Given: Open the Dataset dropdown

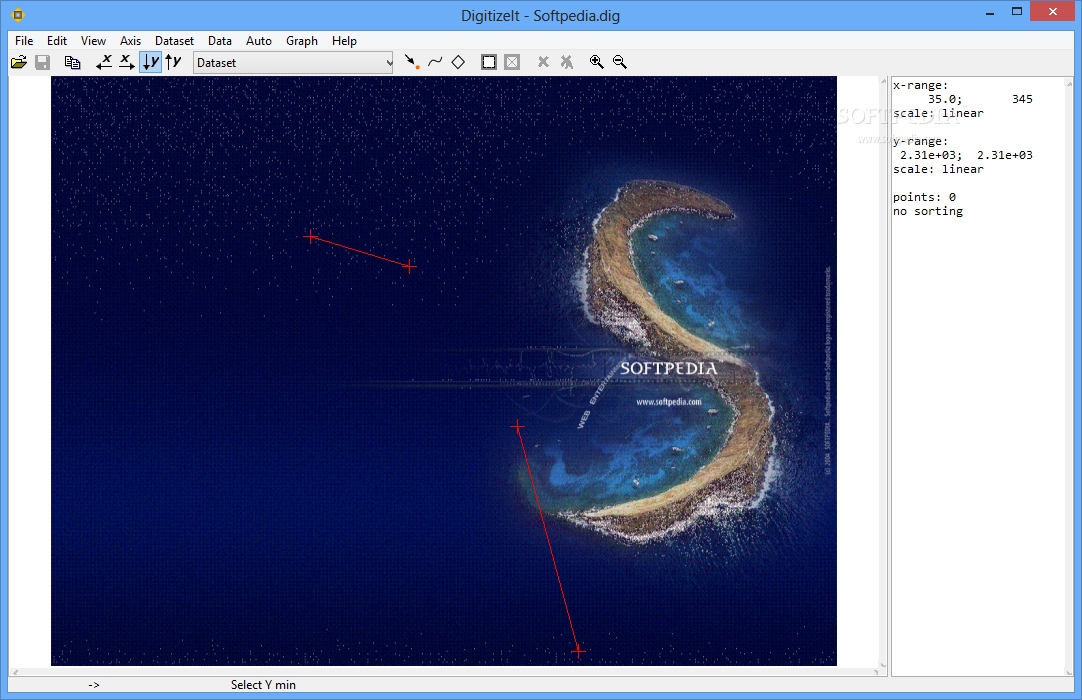Looking at the screenshot, I should (293, 63).
